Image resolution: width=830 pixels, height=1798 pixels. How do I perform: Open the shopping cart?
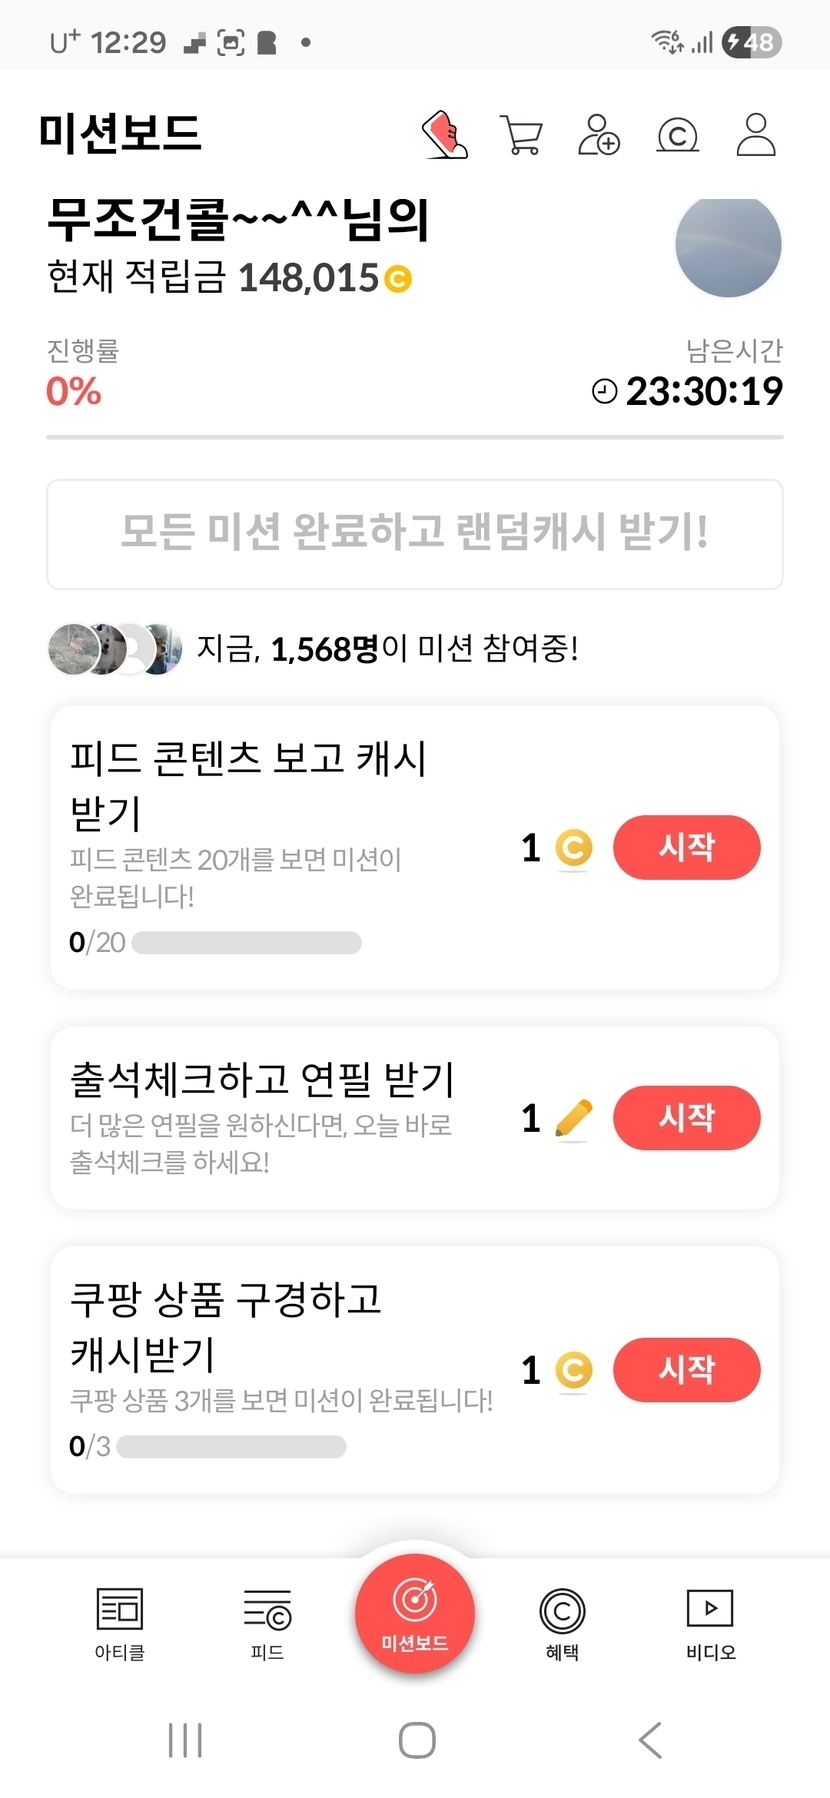click(521, 135)
